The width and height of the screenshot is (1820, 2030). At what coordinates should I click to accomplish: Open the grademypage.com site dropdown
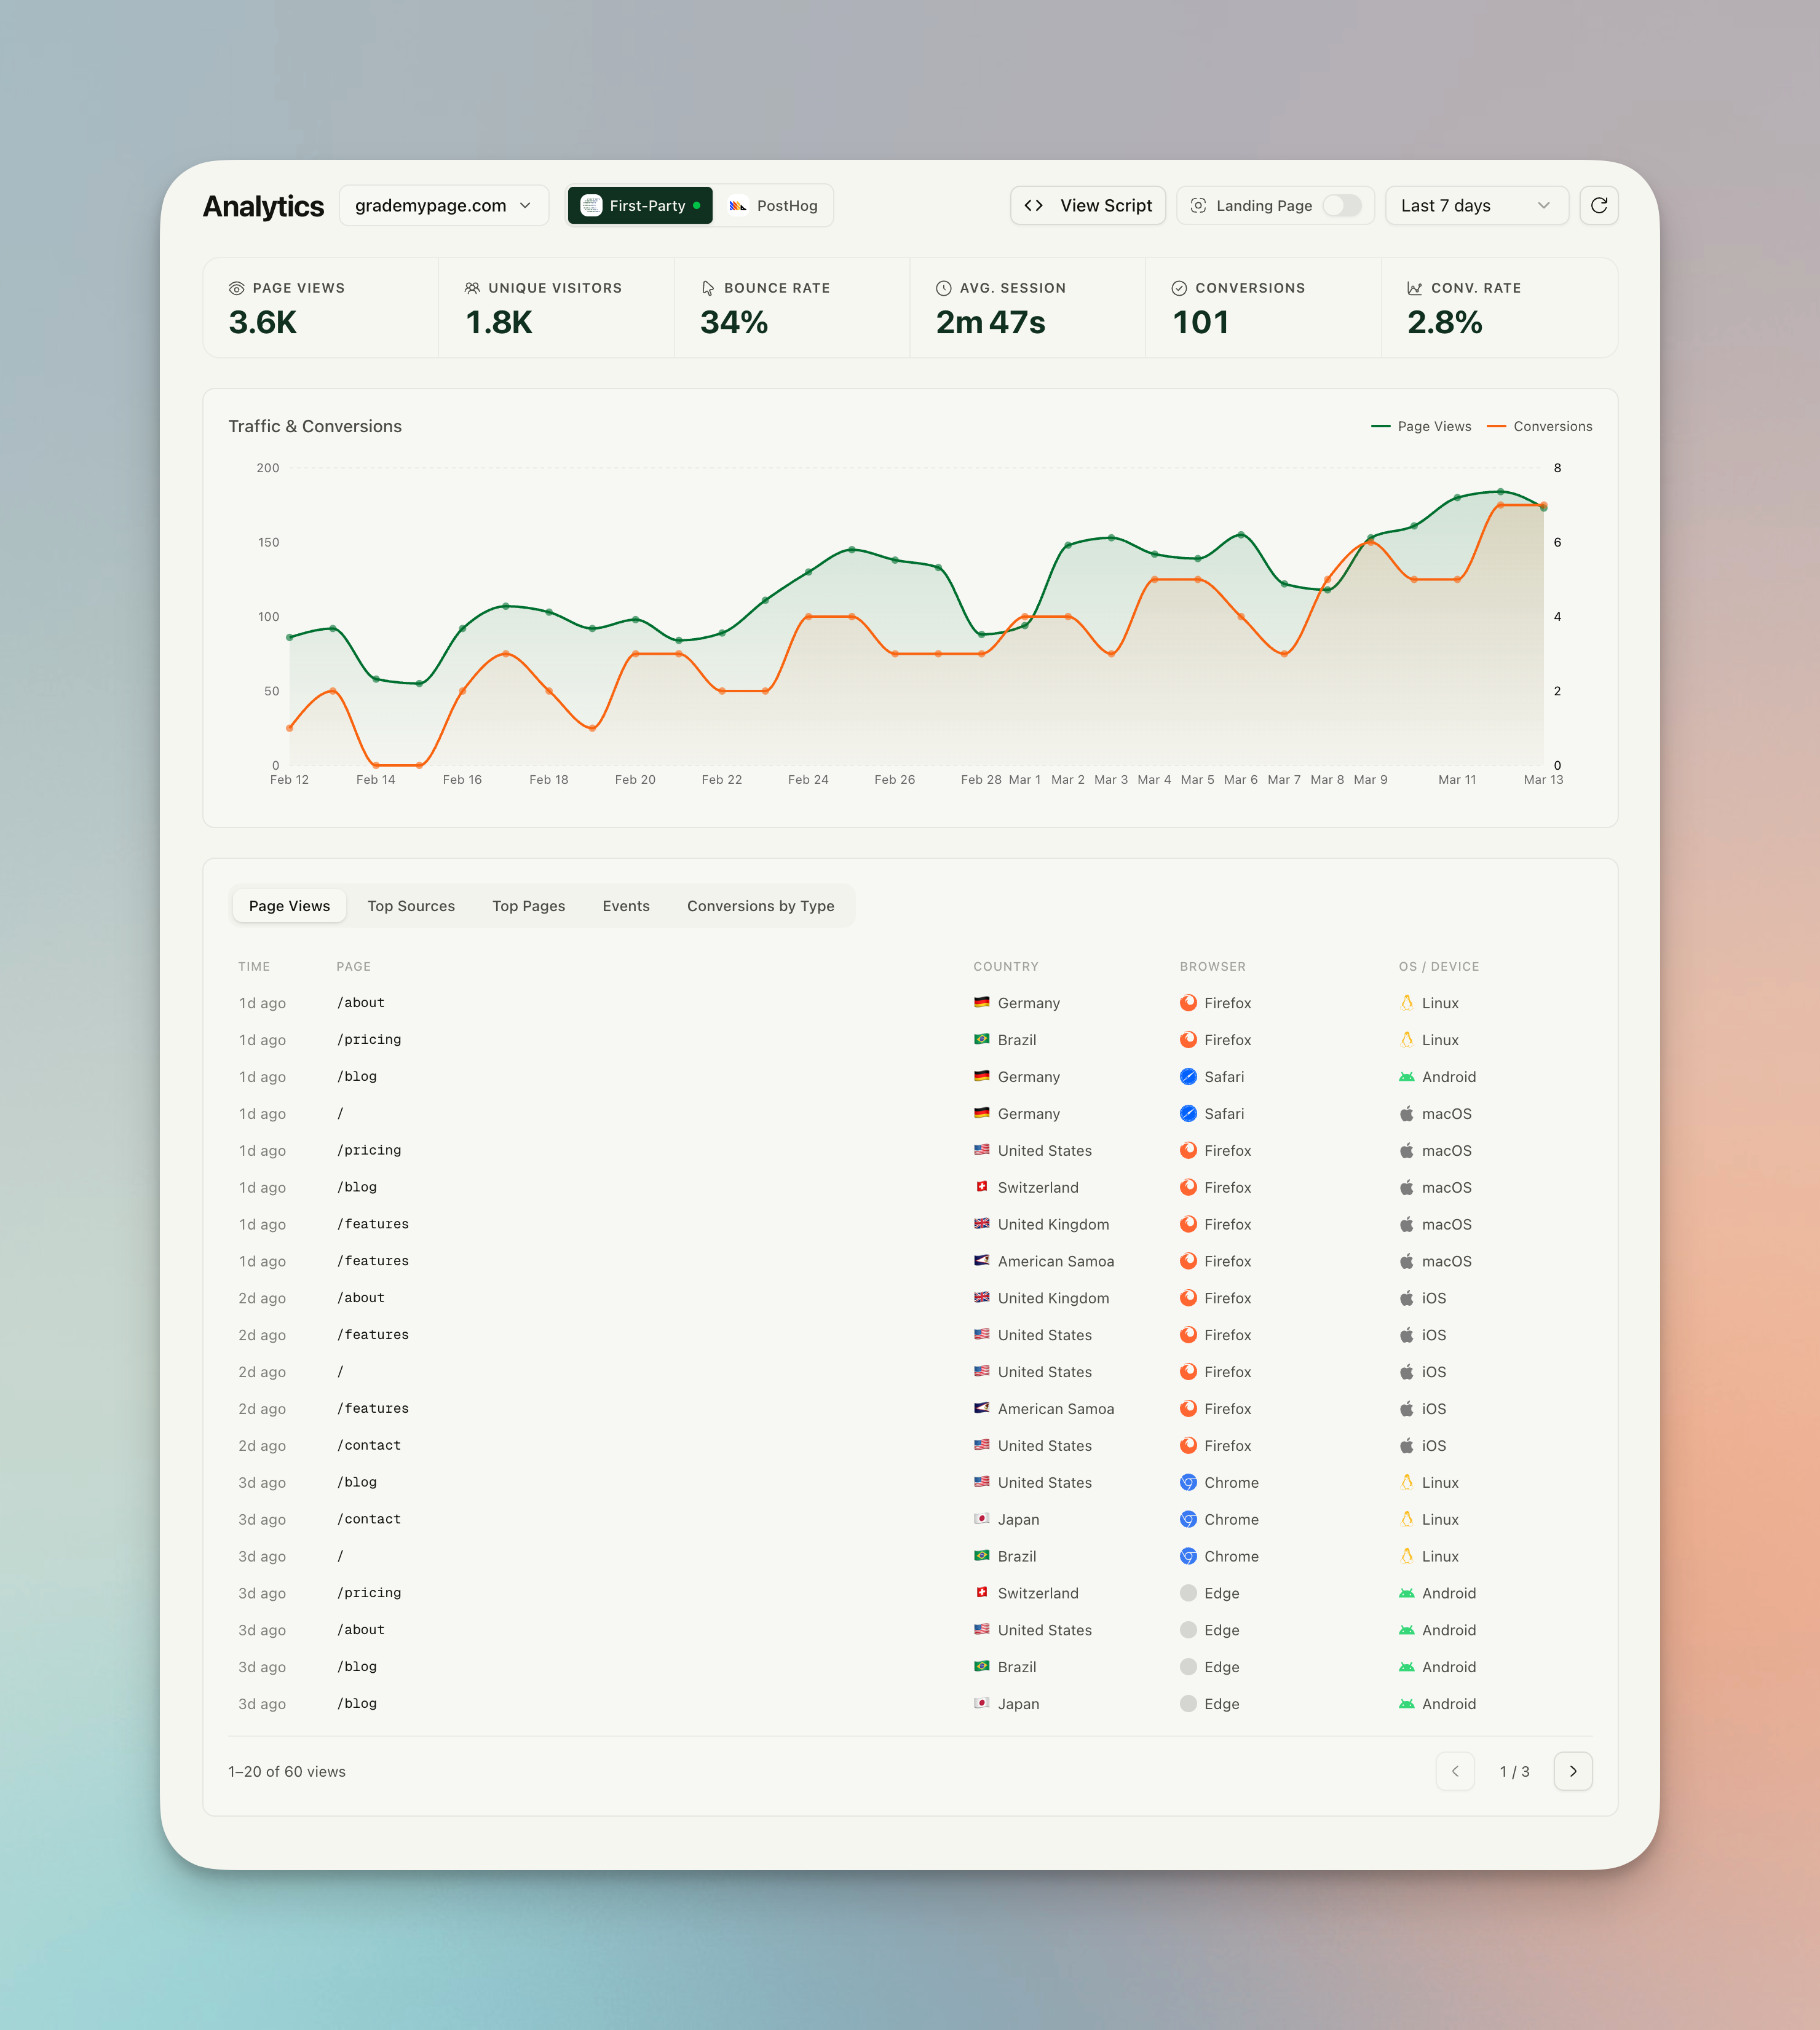(x=443, y=205)
